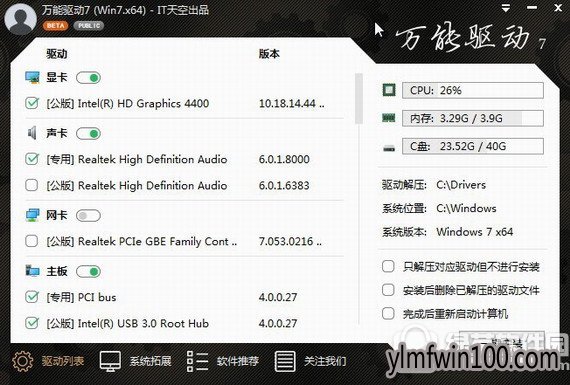Click the 主板 motherboard icon

pos(32,271)
